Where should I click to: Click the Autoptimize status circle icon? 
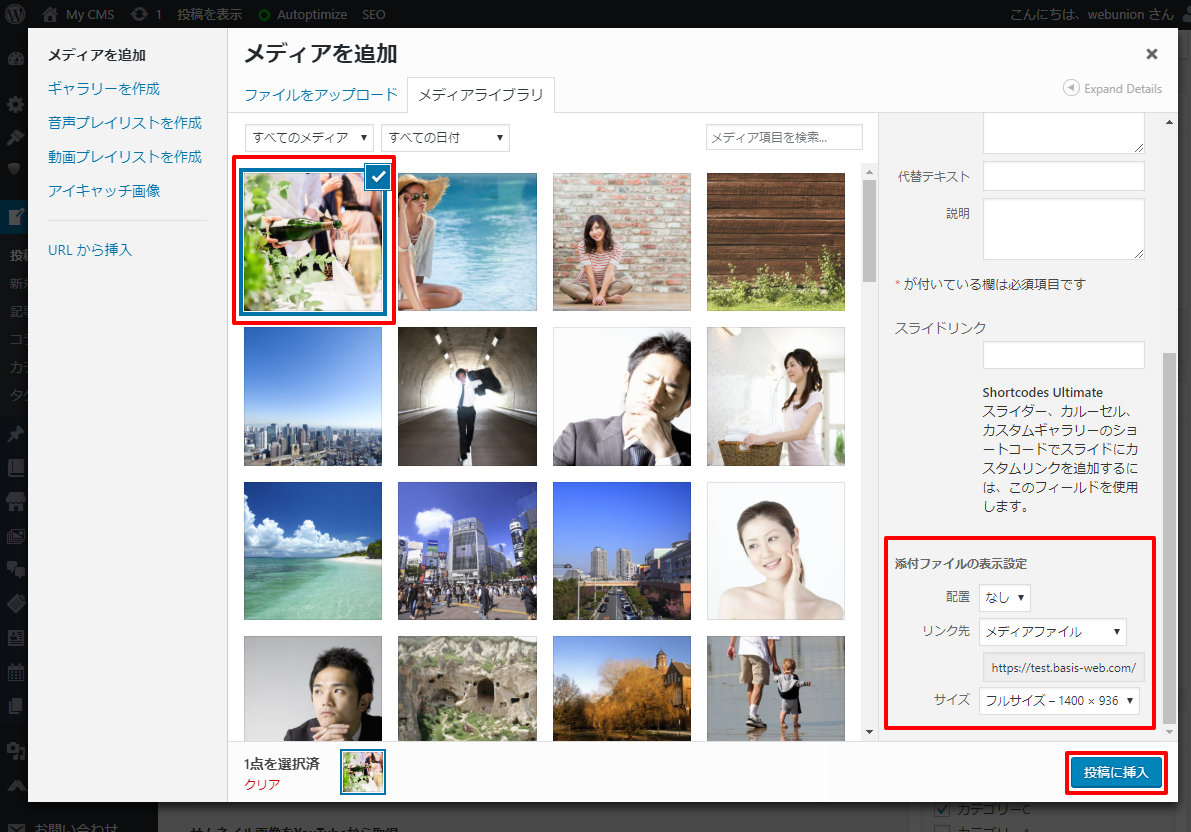264,14
